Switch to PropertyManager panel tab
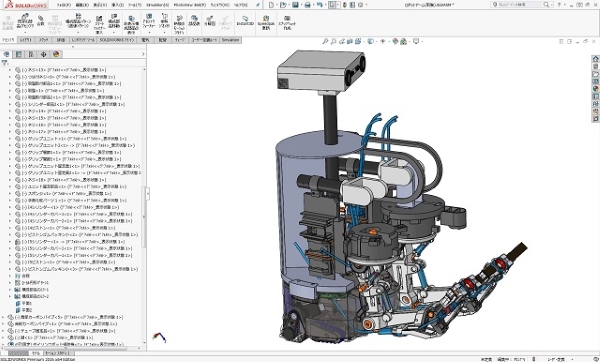Image resolution: width=600 pixels, height=362 pixels. [18, 54]
